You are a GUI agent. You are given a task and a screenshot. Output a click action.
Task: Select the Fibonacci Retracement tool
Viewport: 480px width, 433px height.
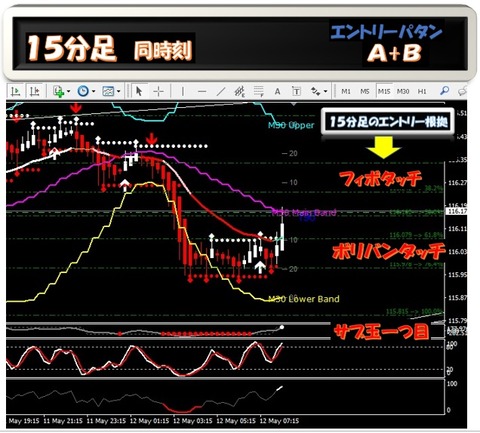[259, 91]
